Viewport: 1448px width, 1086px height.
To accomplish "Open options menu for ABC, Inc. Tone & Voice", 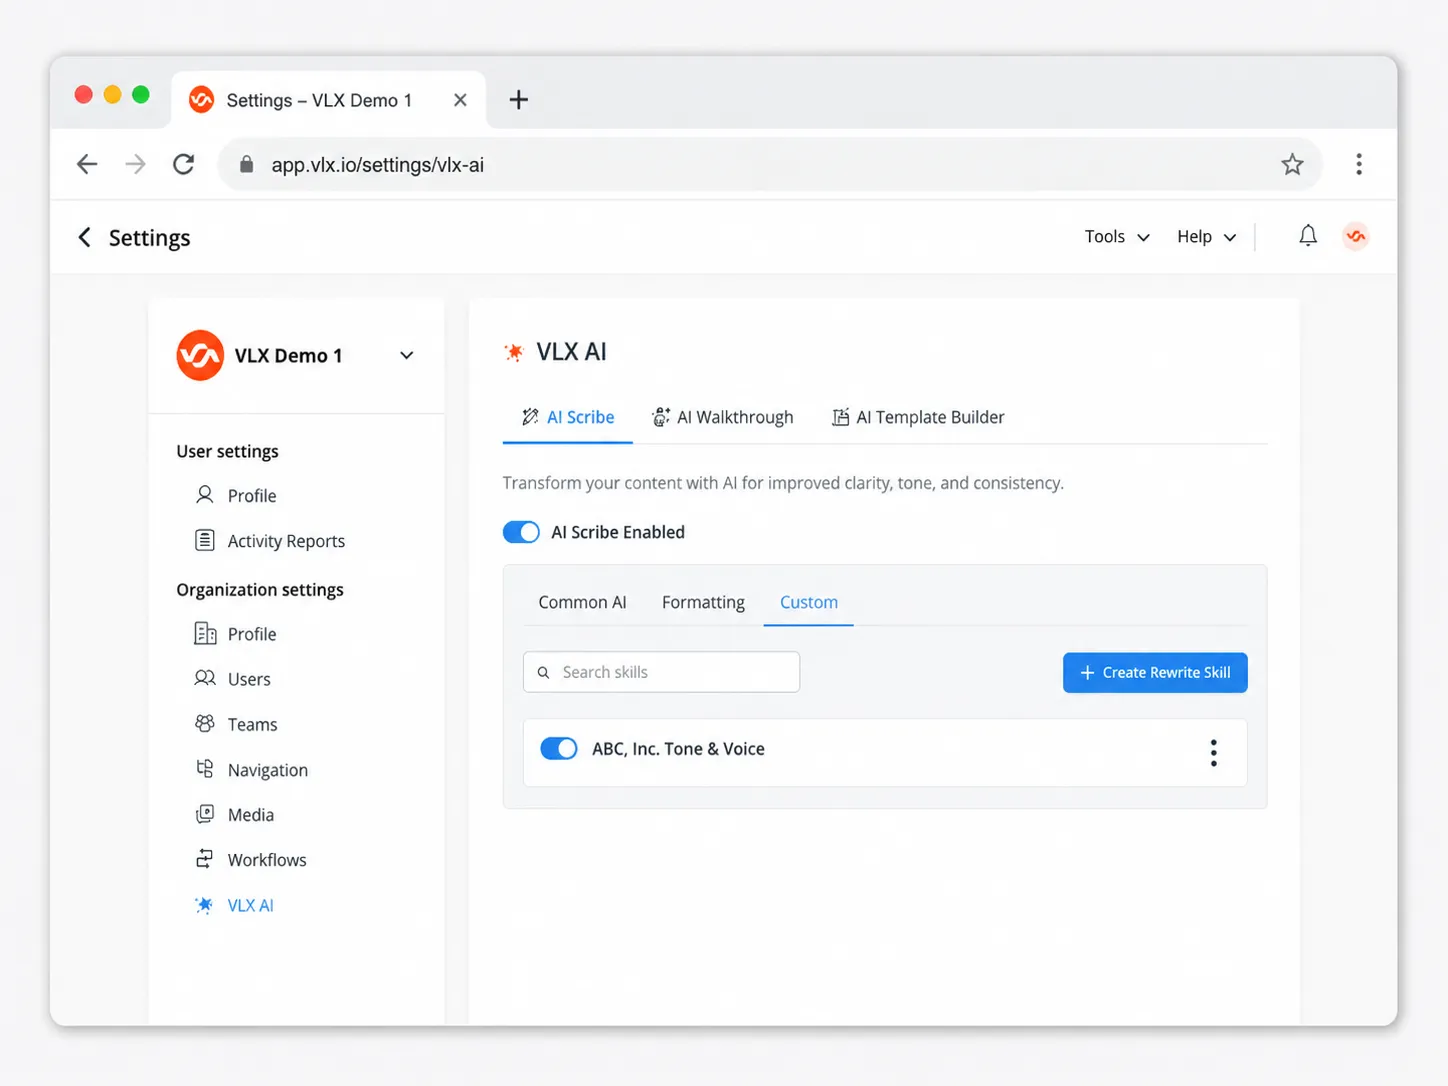I will click(1214, 753).
